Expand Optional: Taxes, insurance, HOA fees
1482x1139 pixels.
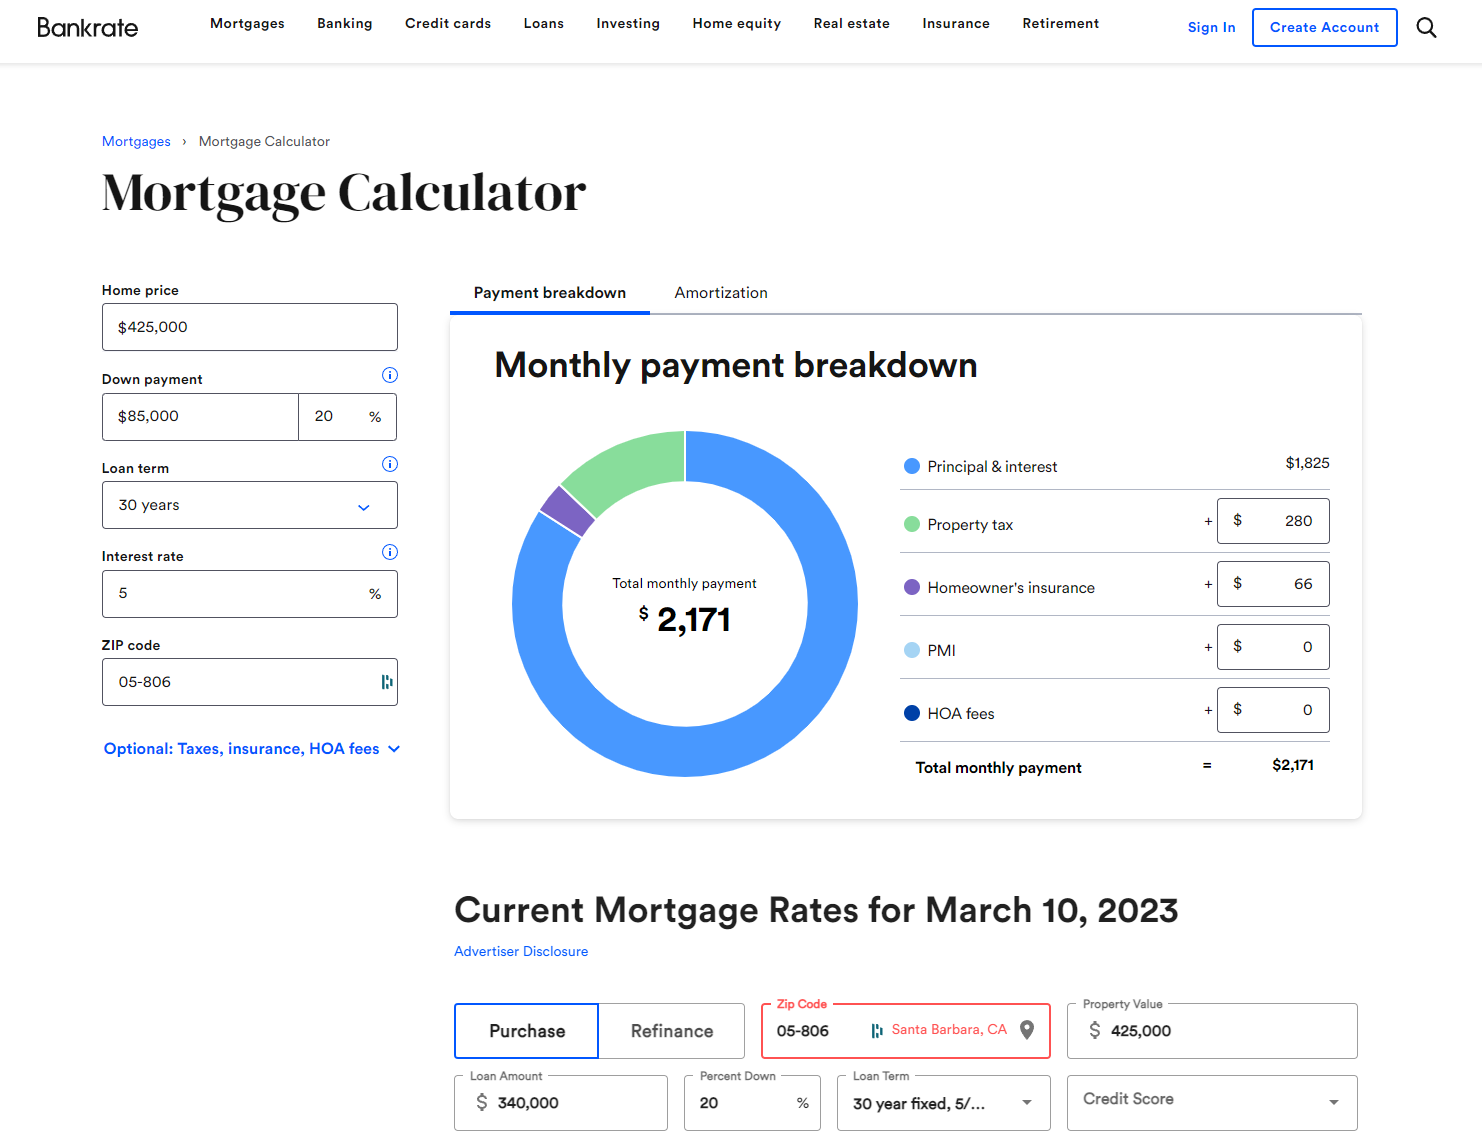click(x=252, y=749)
